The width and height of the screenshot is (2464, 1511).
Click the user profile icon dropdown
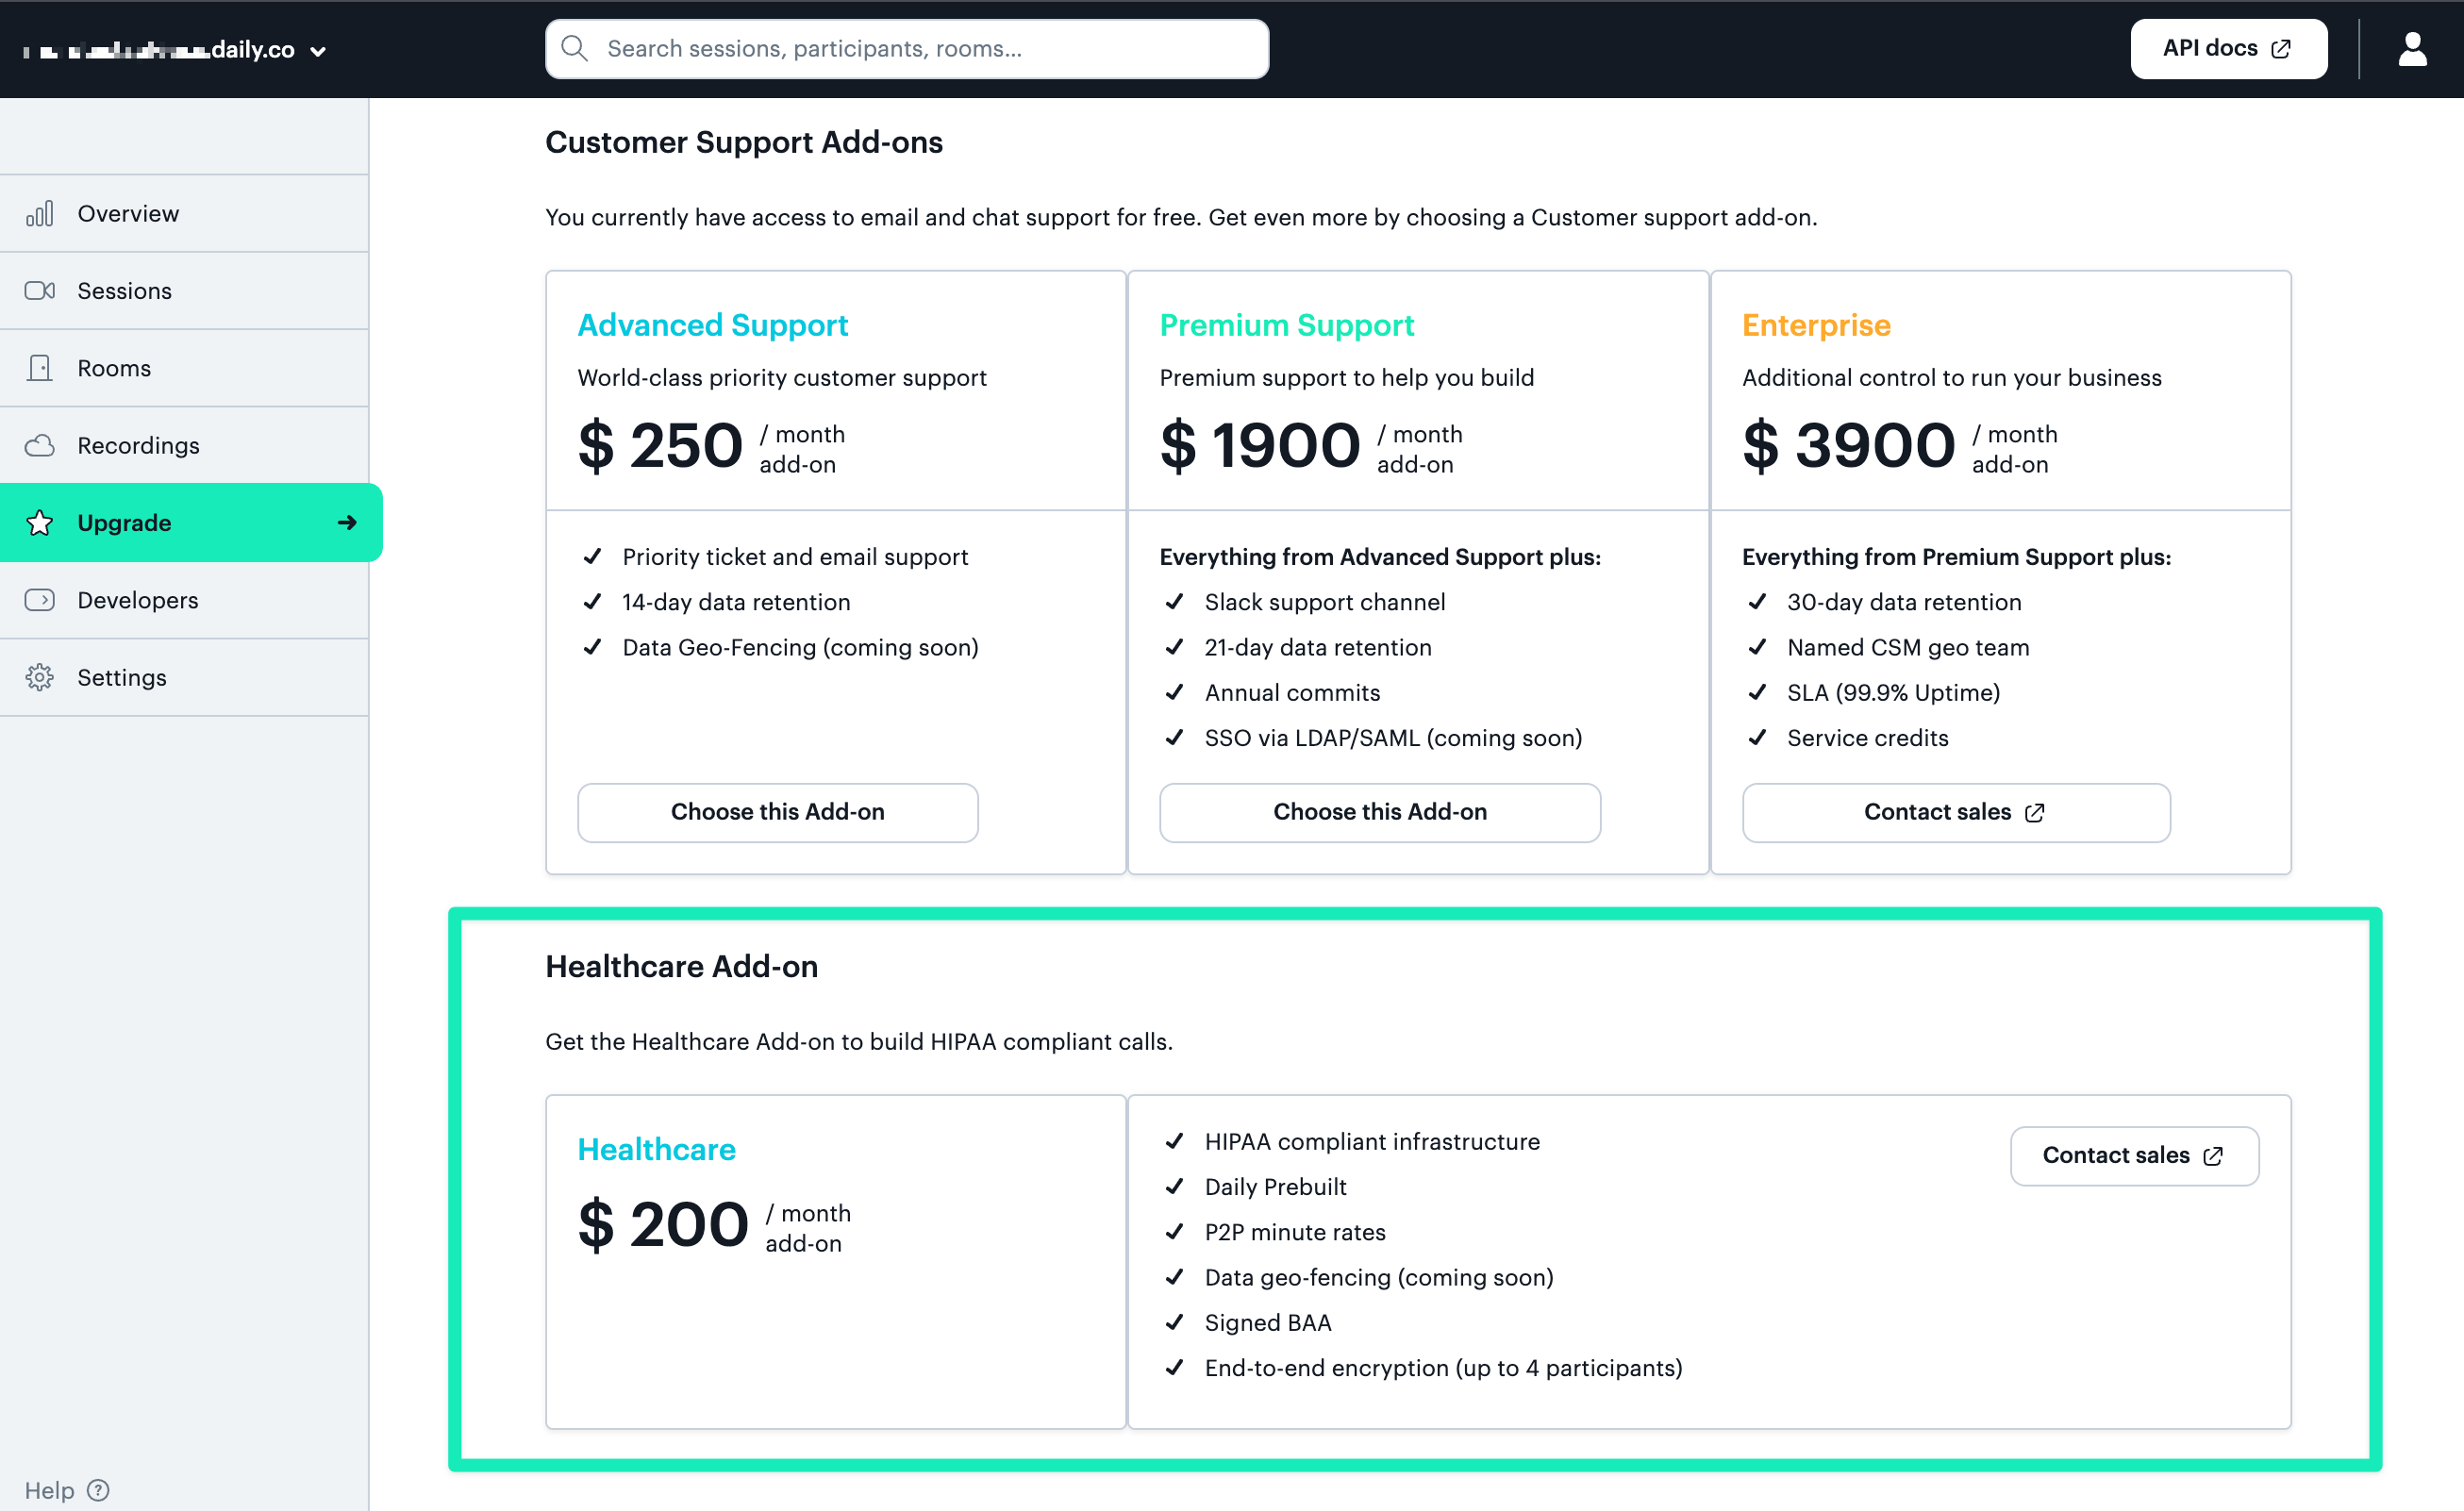(x=2413, y=47)
